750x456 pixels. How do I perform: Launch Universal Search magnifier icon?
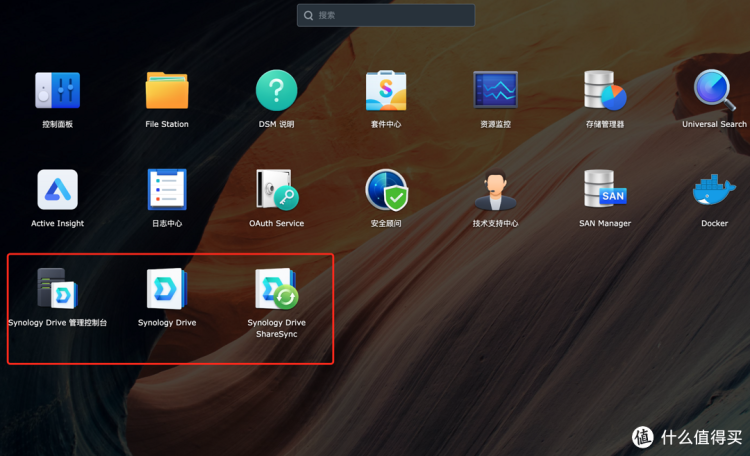coord(714,90)
